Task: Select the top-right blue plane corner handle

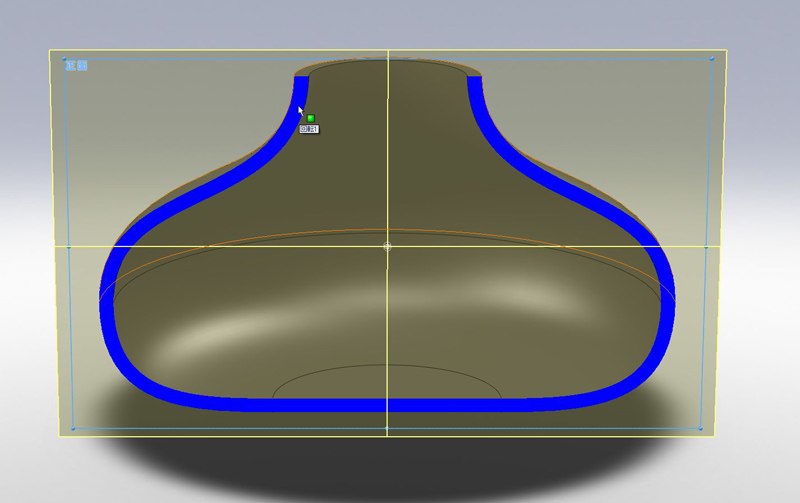Action: click(712, 59)
